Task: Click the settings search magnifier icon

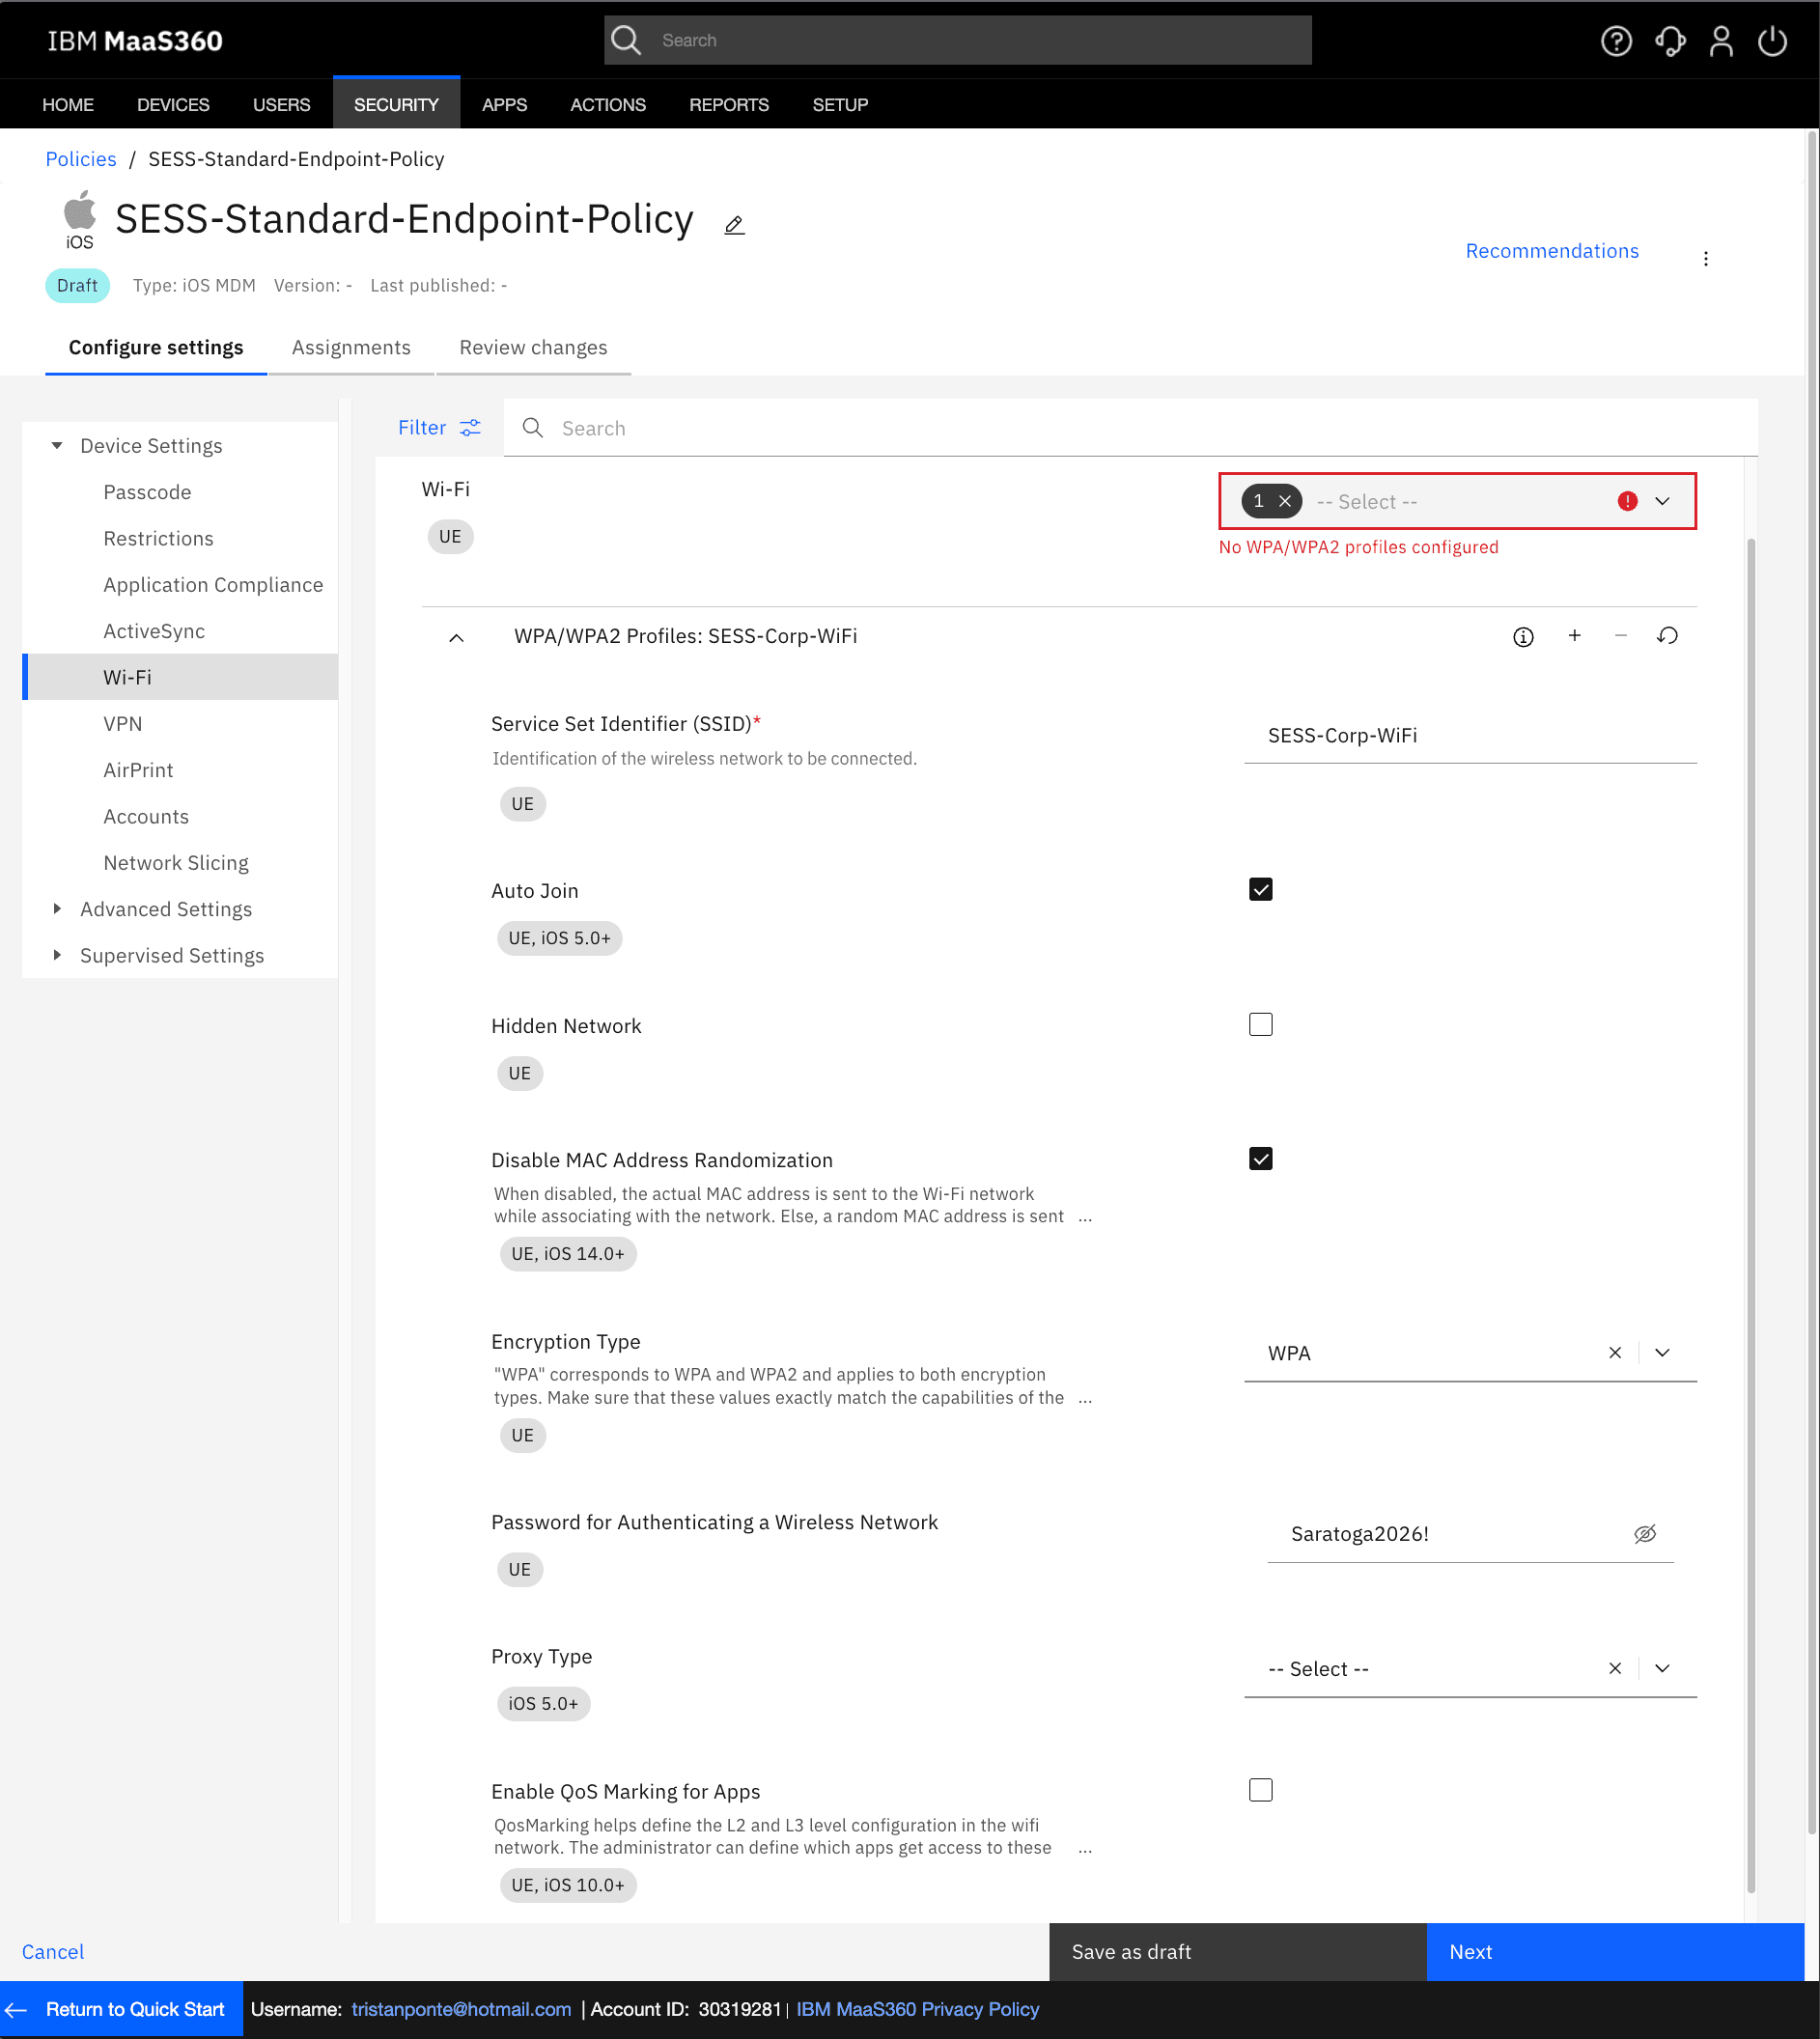Action: (x=533, y=428)
